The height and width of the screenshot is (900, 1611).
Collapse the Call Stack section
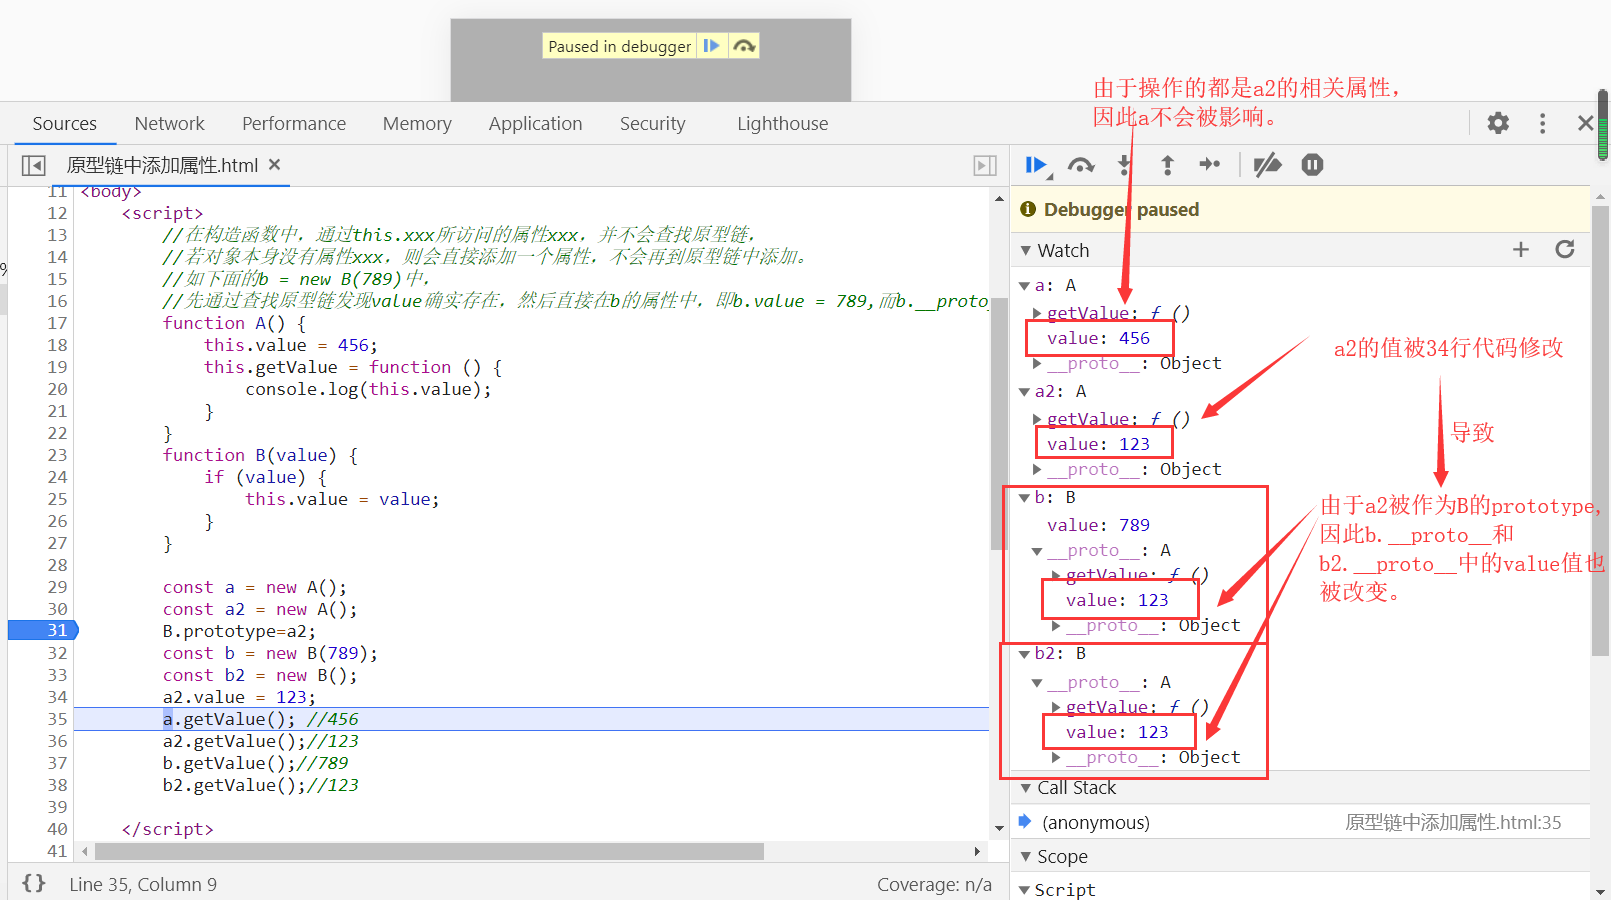(x=1026, y=788)
